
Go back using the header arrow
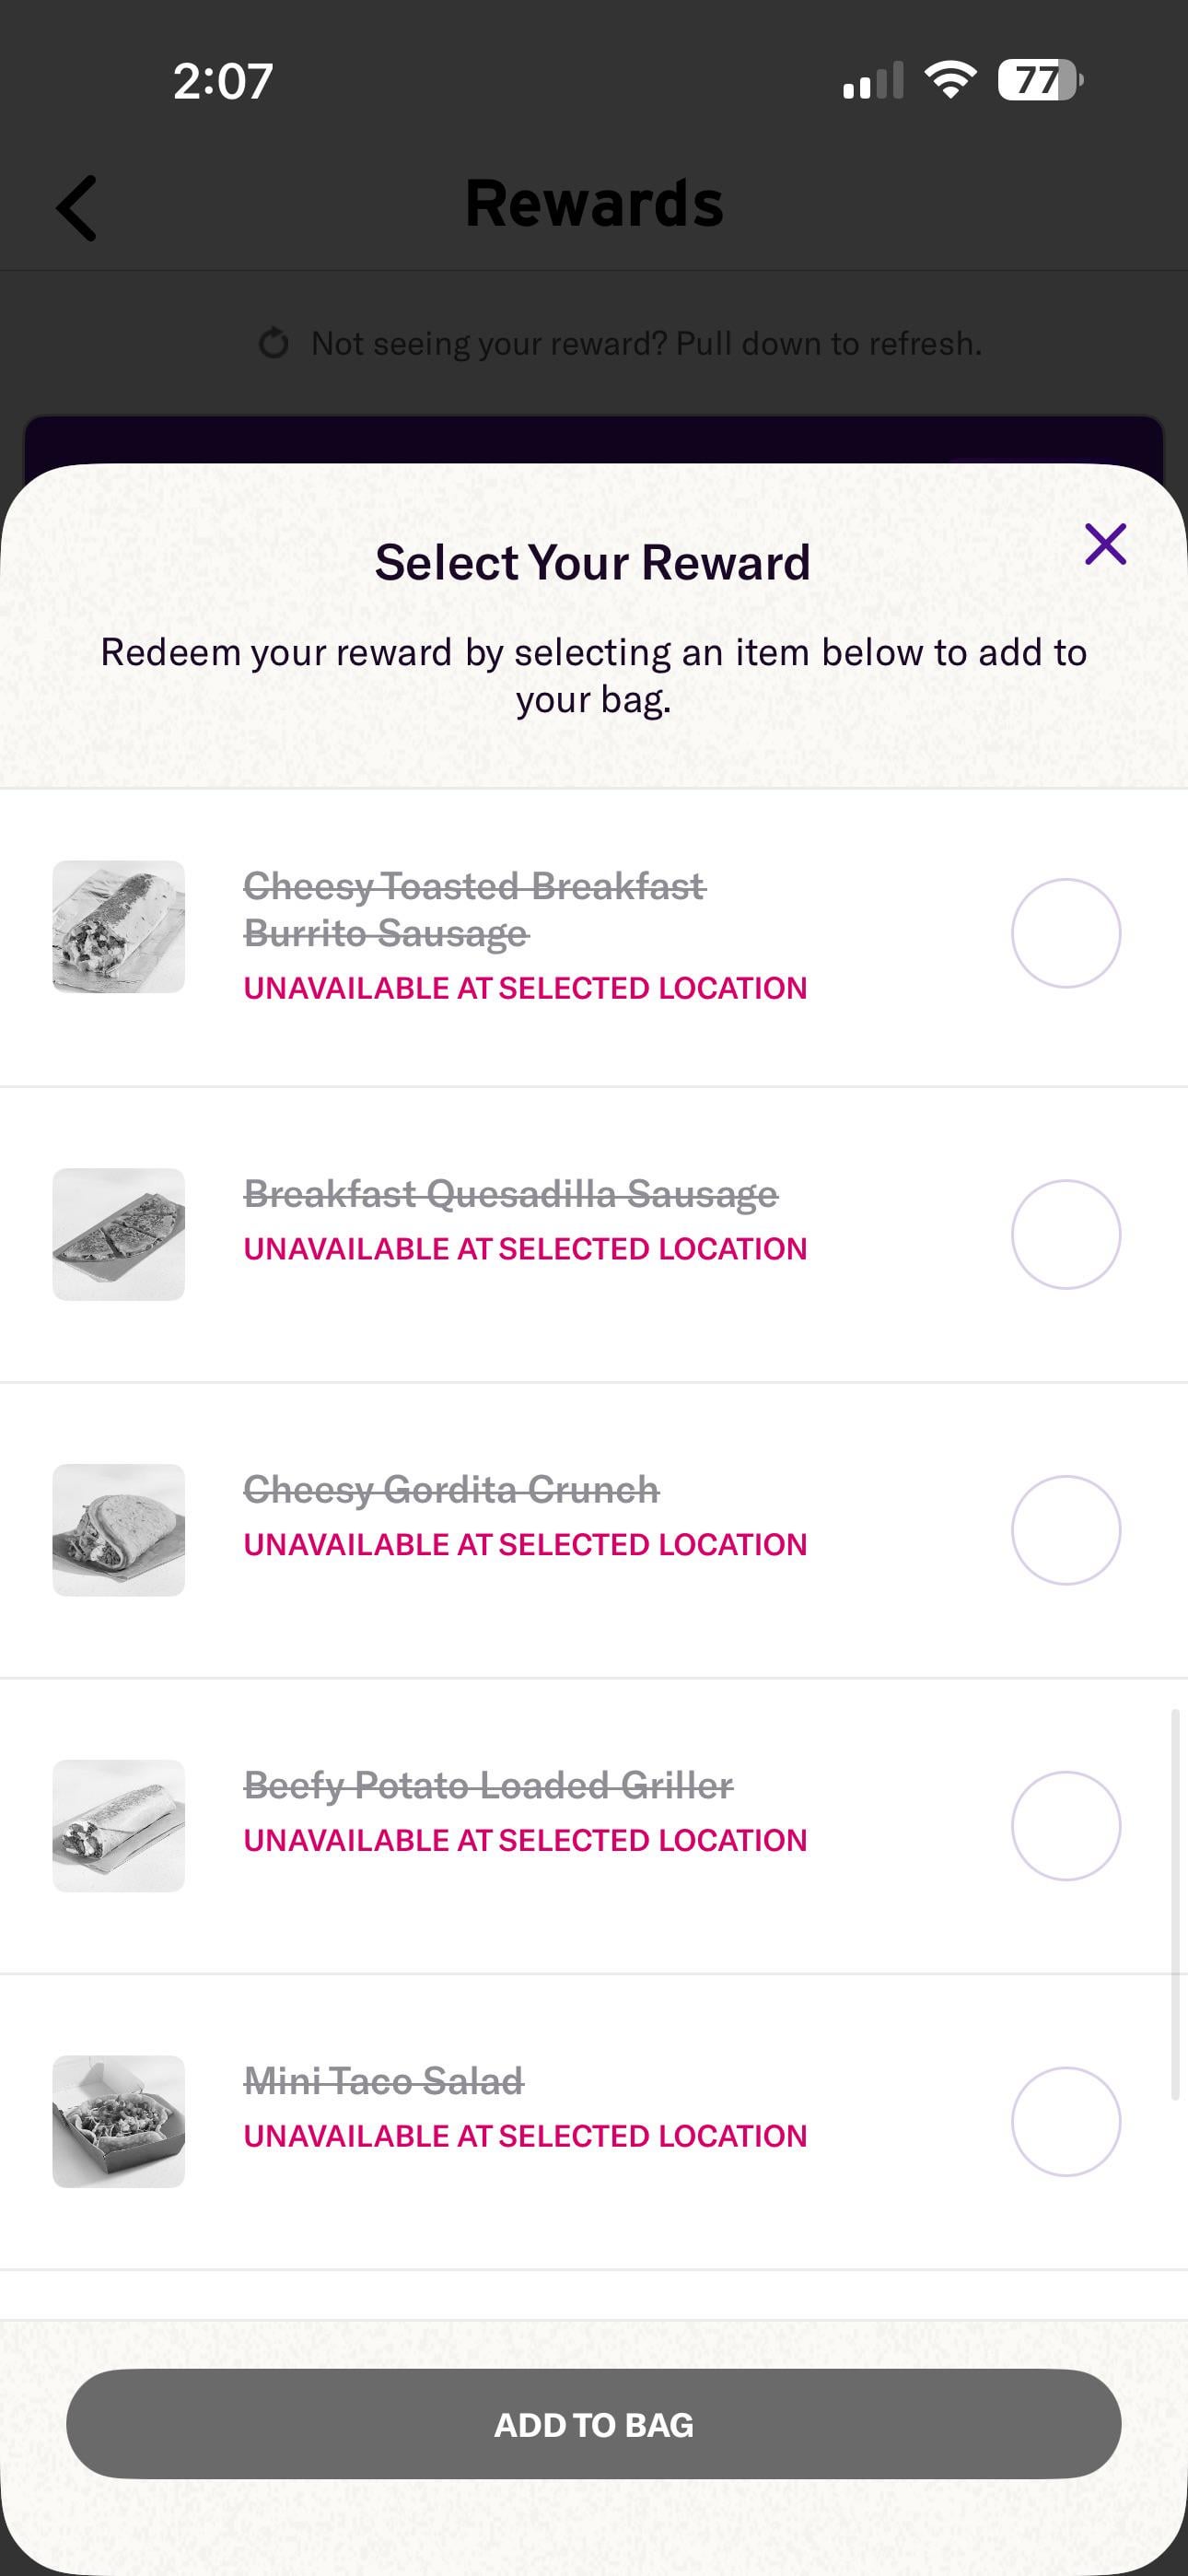77,208
